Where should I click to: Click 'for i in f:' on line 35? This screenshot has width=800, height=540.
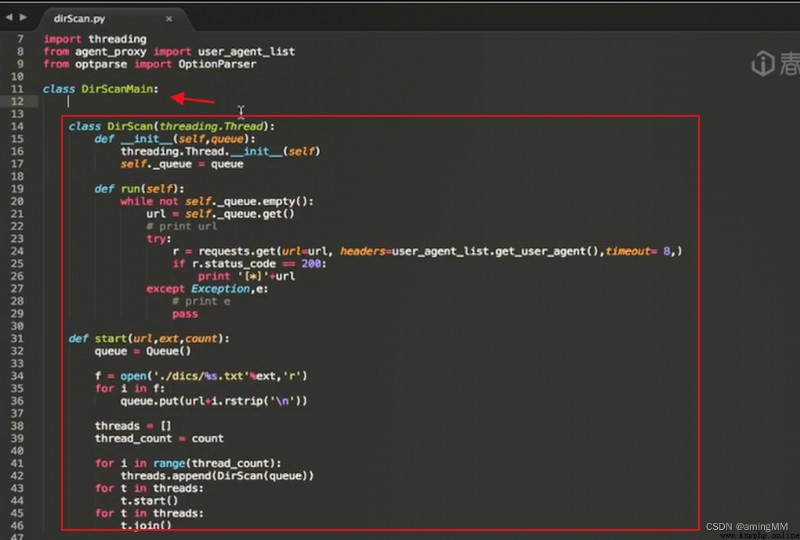[130, 388]
